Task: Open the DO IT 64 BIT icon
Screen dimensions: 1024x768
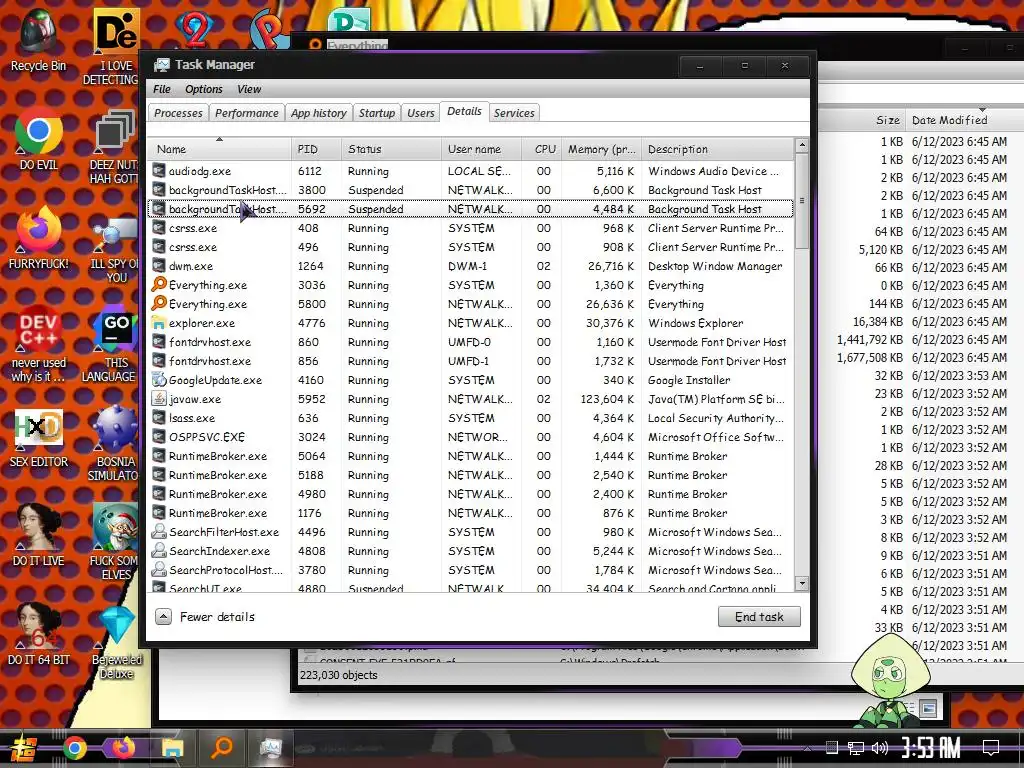Action: (38, 633)
